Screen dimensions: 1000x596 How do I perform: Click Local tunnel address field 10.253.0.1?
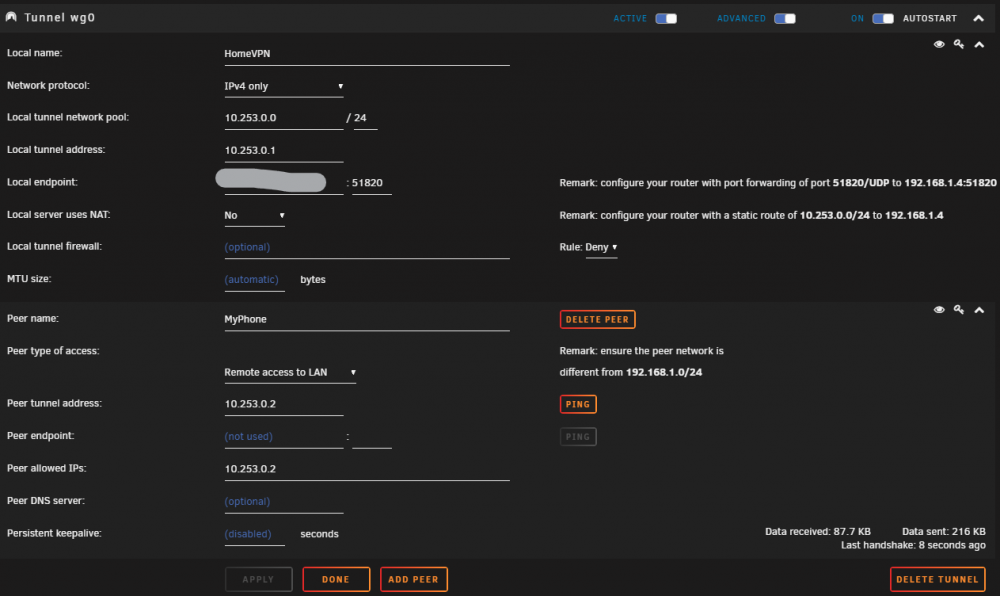click(284, 150)
